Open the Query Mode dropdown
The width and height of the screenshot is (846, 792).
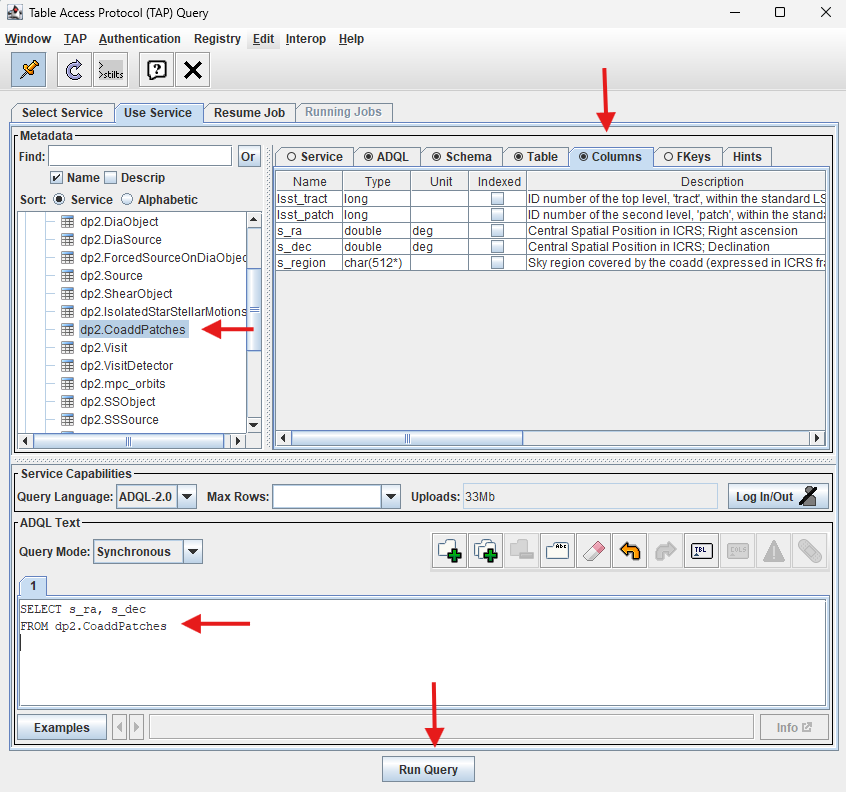pos(193,551)
